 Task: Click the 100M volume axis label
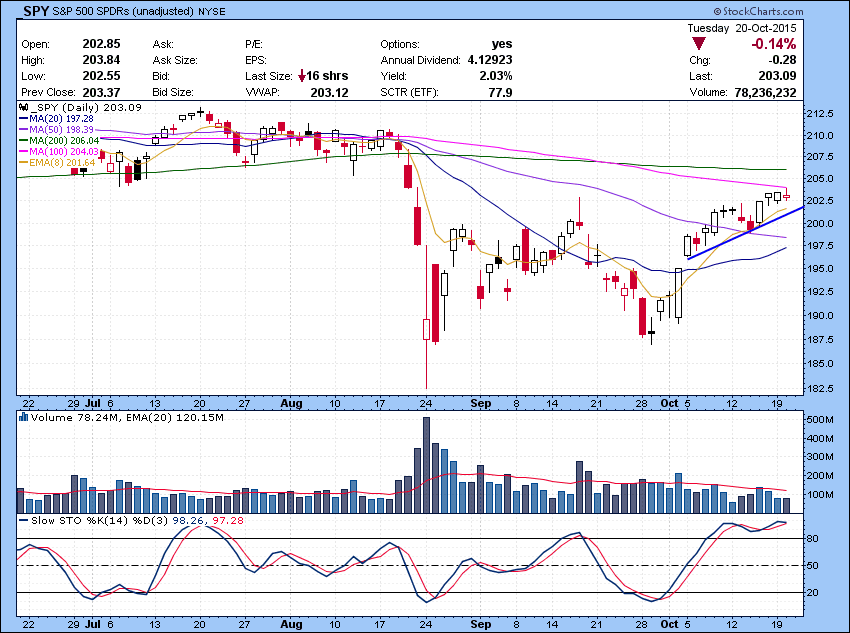[820, 495]
